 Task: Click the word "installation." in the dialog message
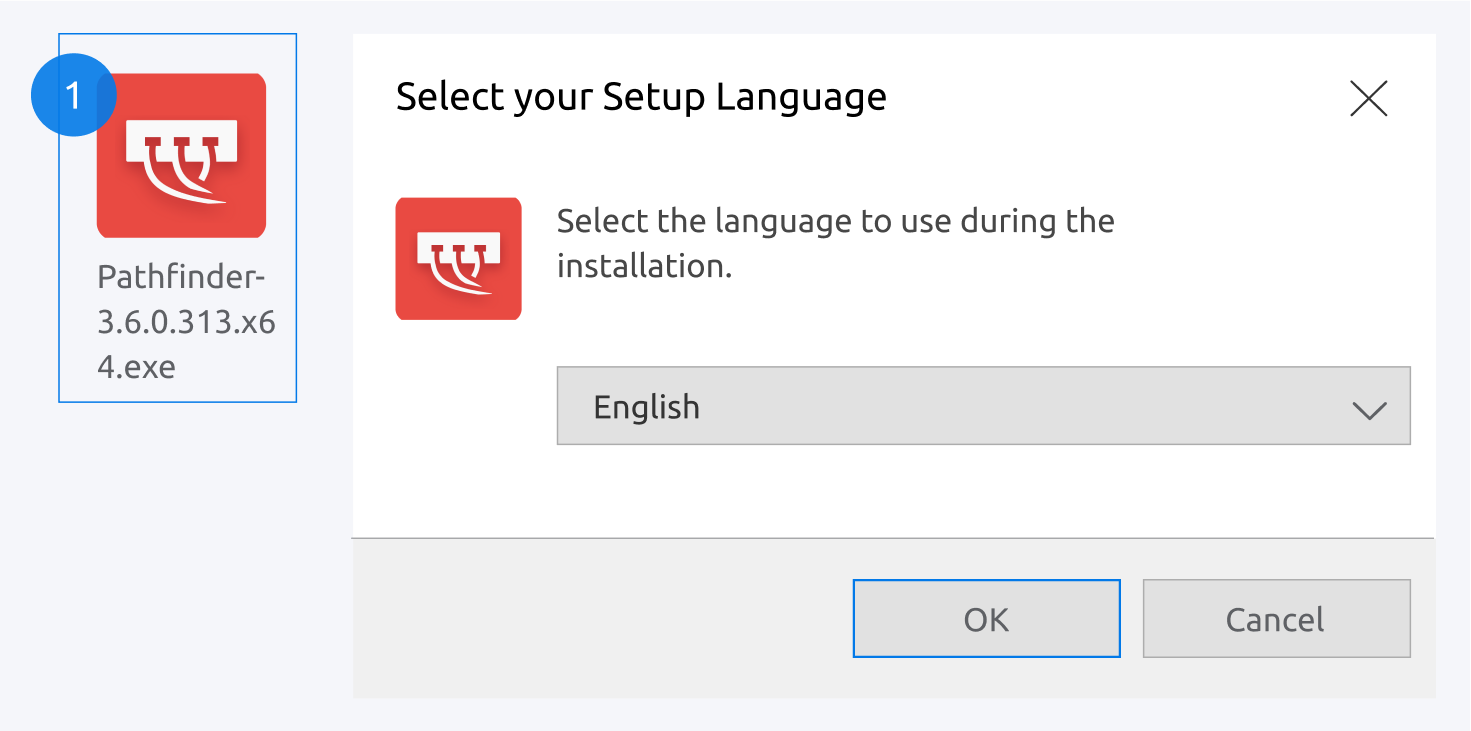644,266
